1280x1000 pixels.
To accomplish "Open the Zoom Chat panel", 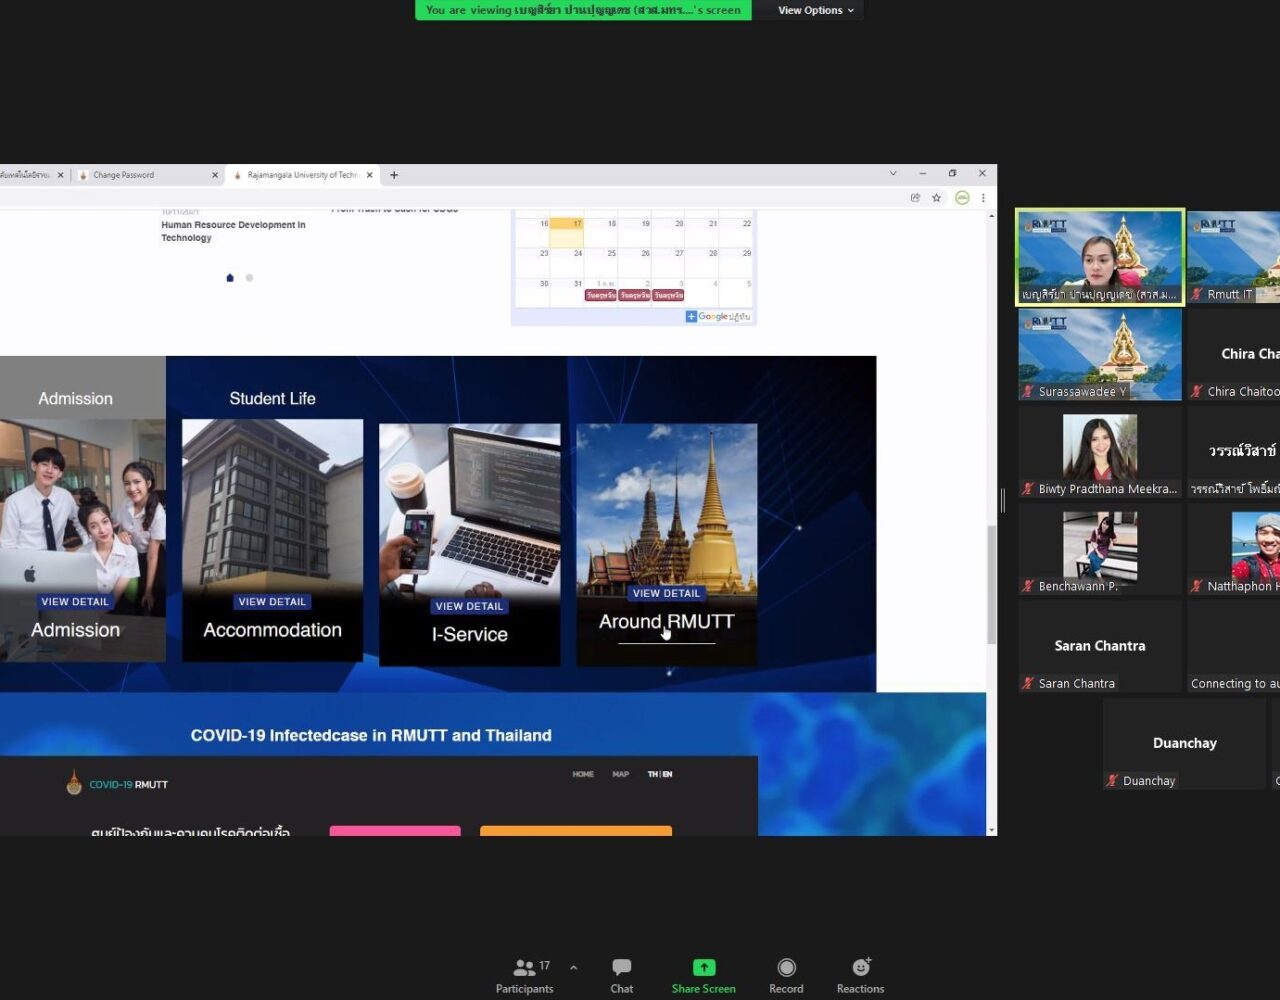I will (622, 976).
